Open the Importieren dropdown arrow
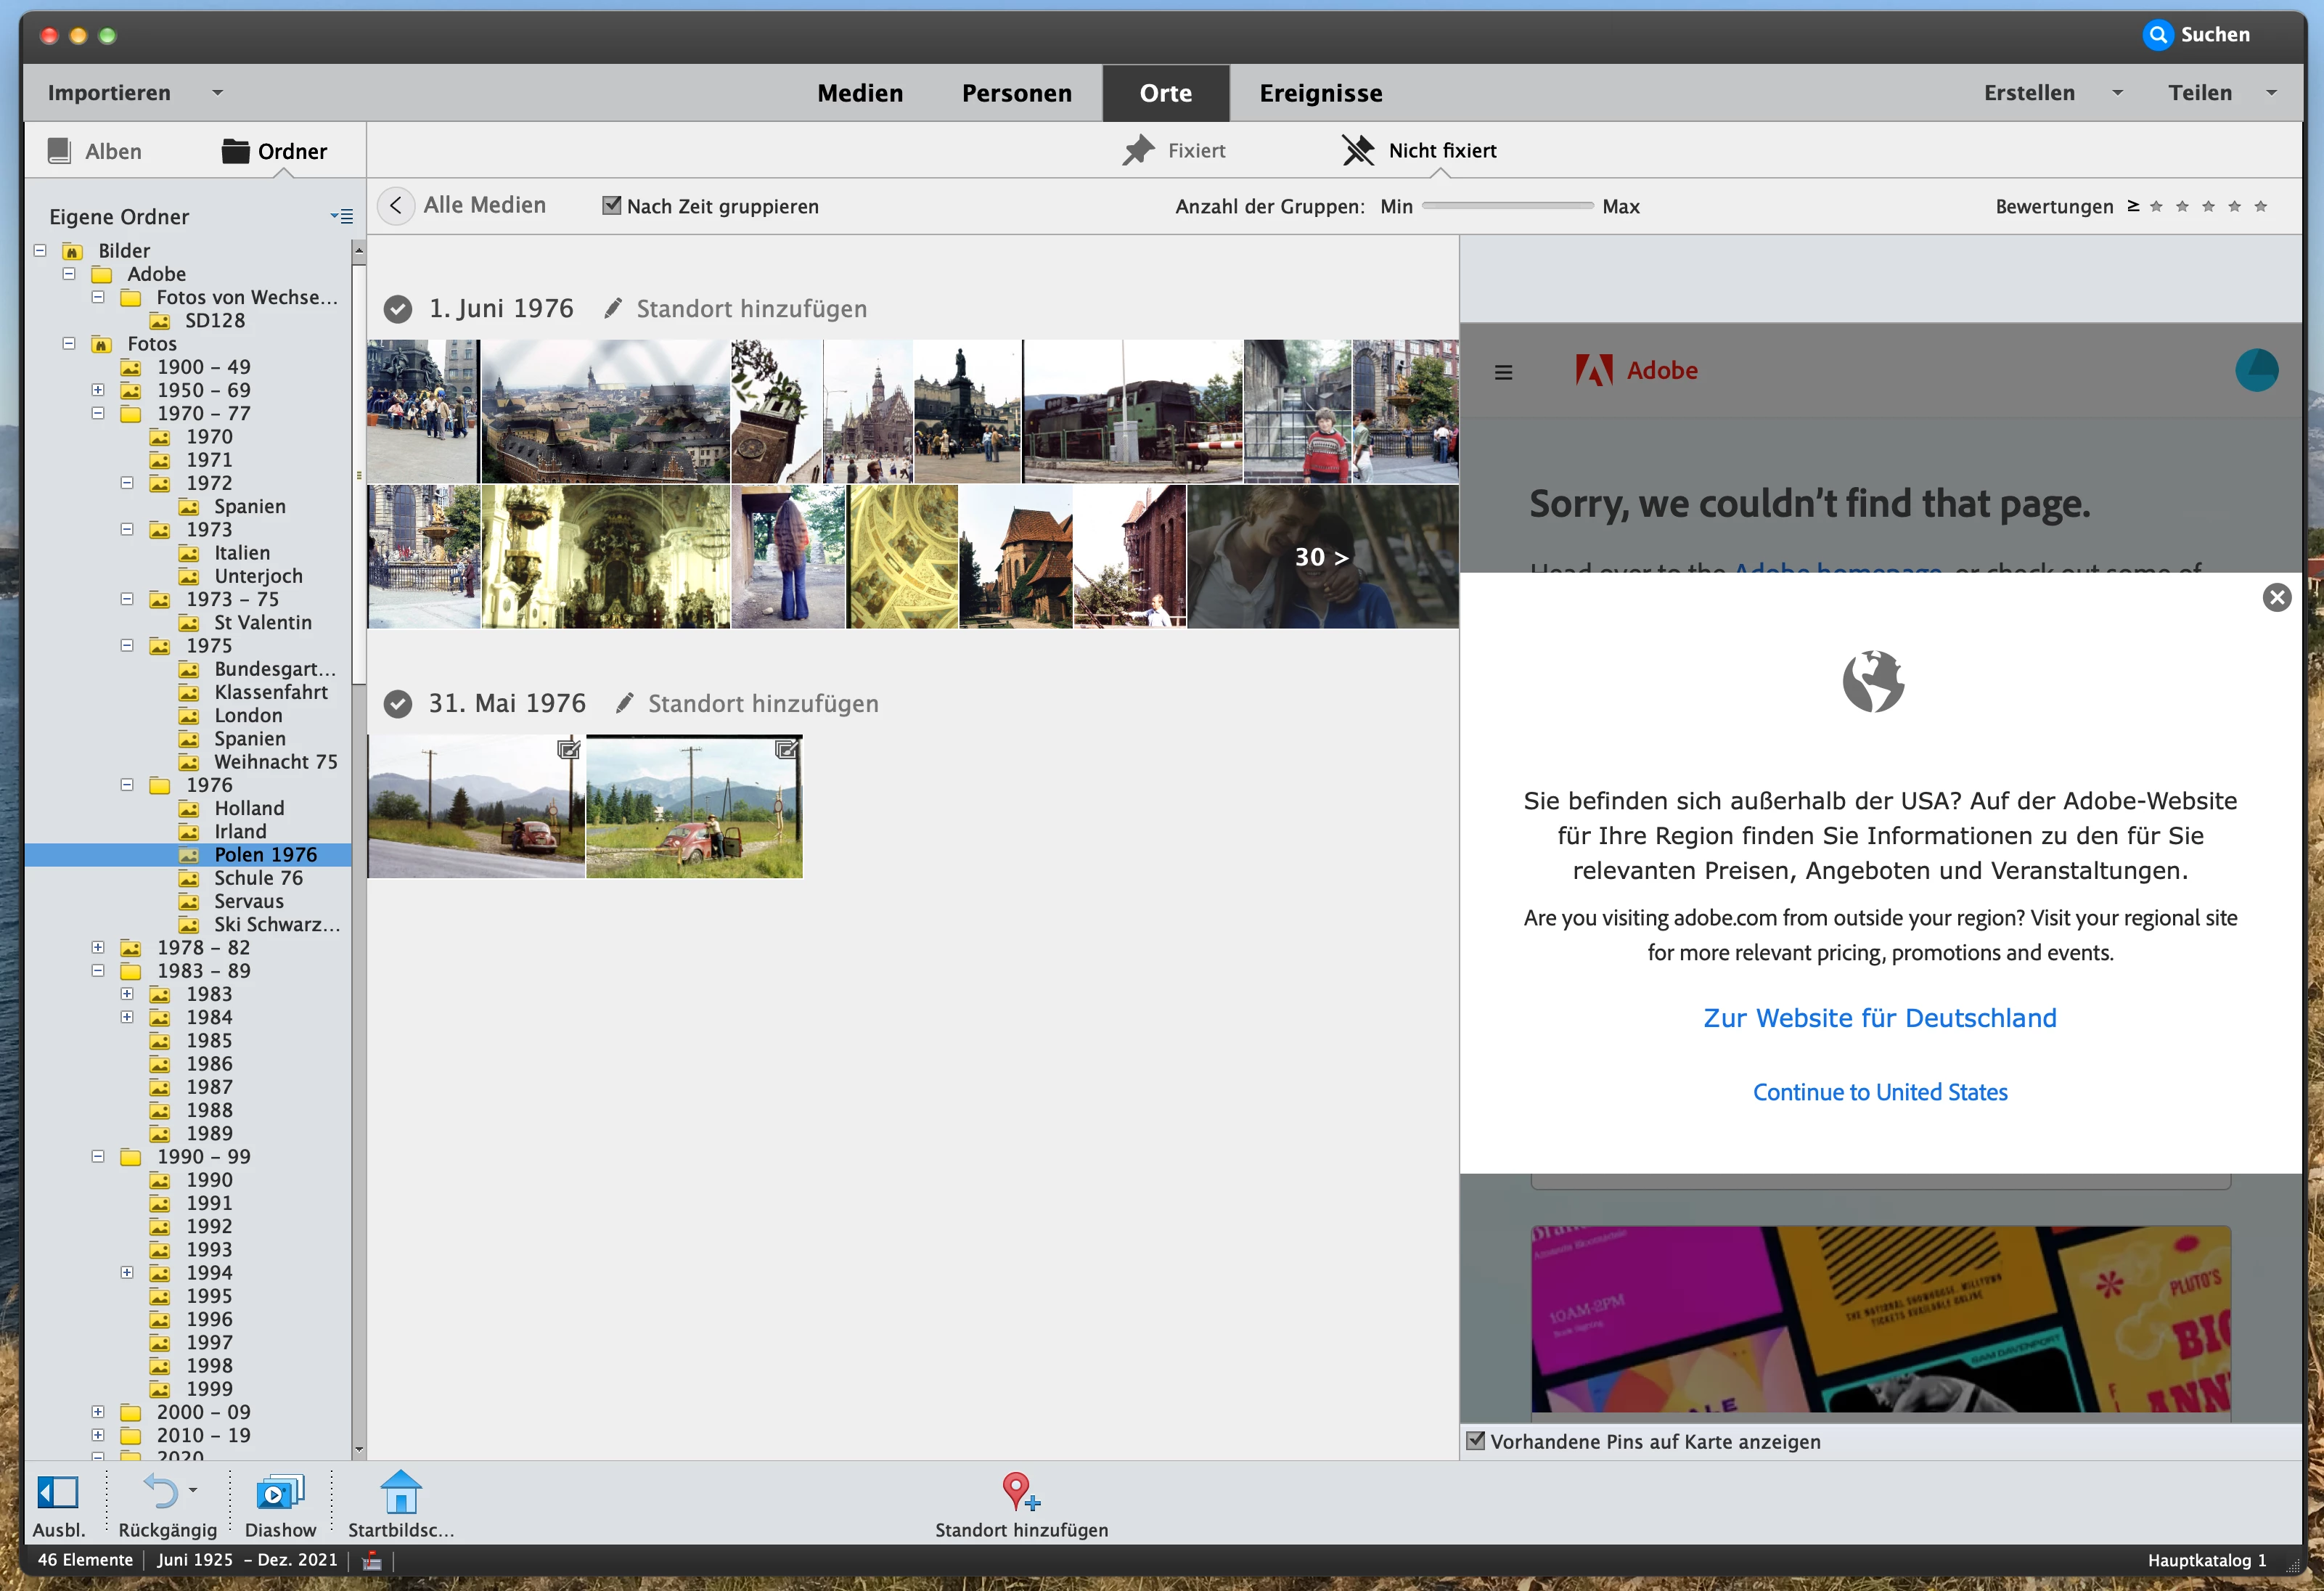Image resolution: width=2324 pixels, height=1591 pixels. 217,93
